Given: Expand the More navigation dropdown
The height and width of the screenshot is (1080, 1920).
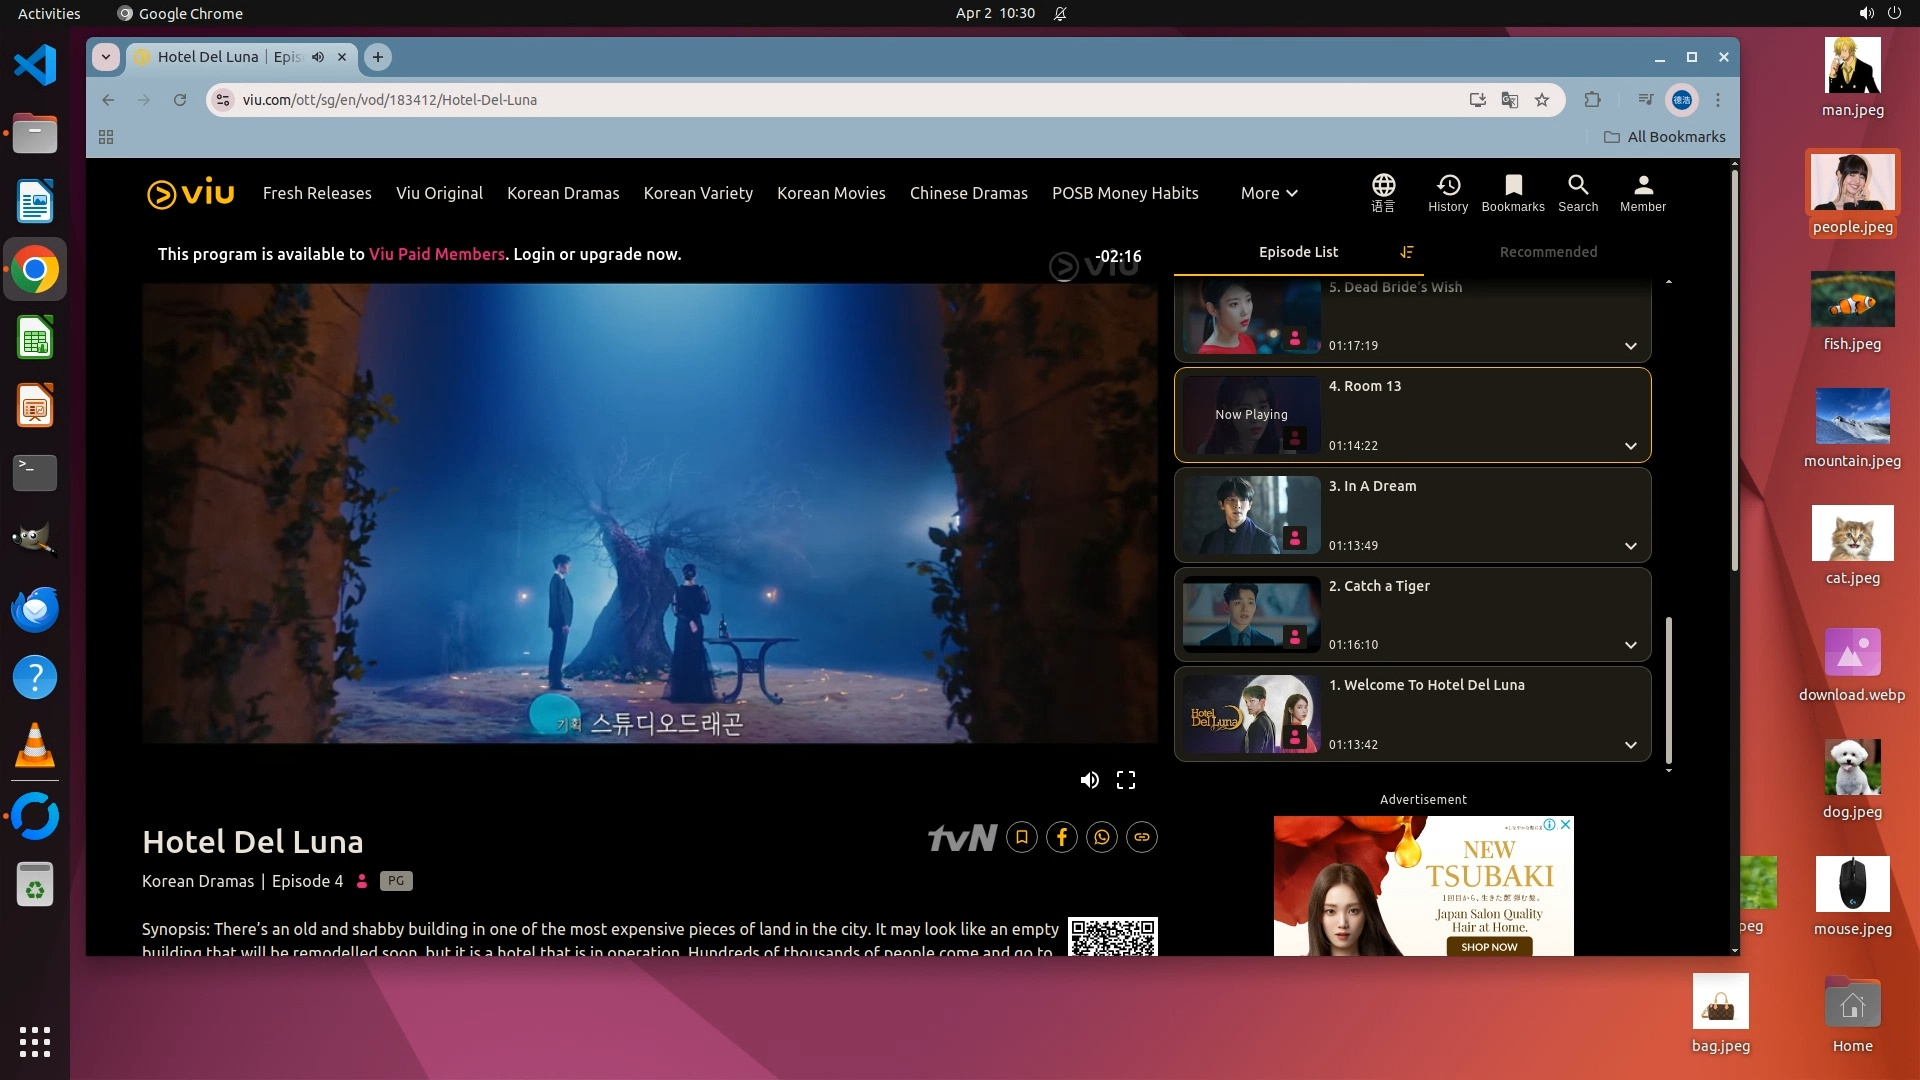Looking at the screenshot, I should tap(1268, 193).
